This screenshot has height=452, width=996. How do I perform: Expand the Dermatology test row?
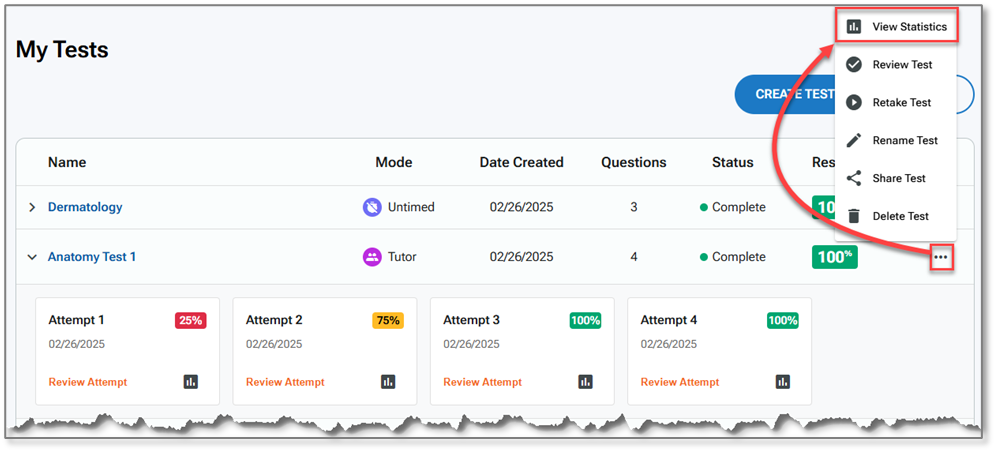[x=32, y=207]
